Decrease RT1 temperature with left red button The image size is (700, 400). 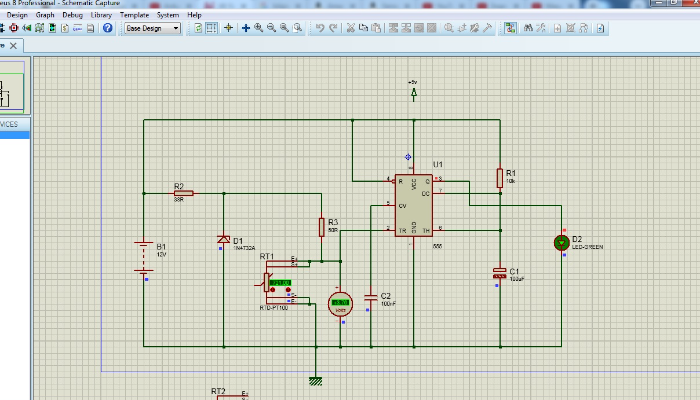[x=272, y=290]
